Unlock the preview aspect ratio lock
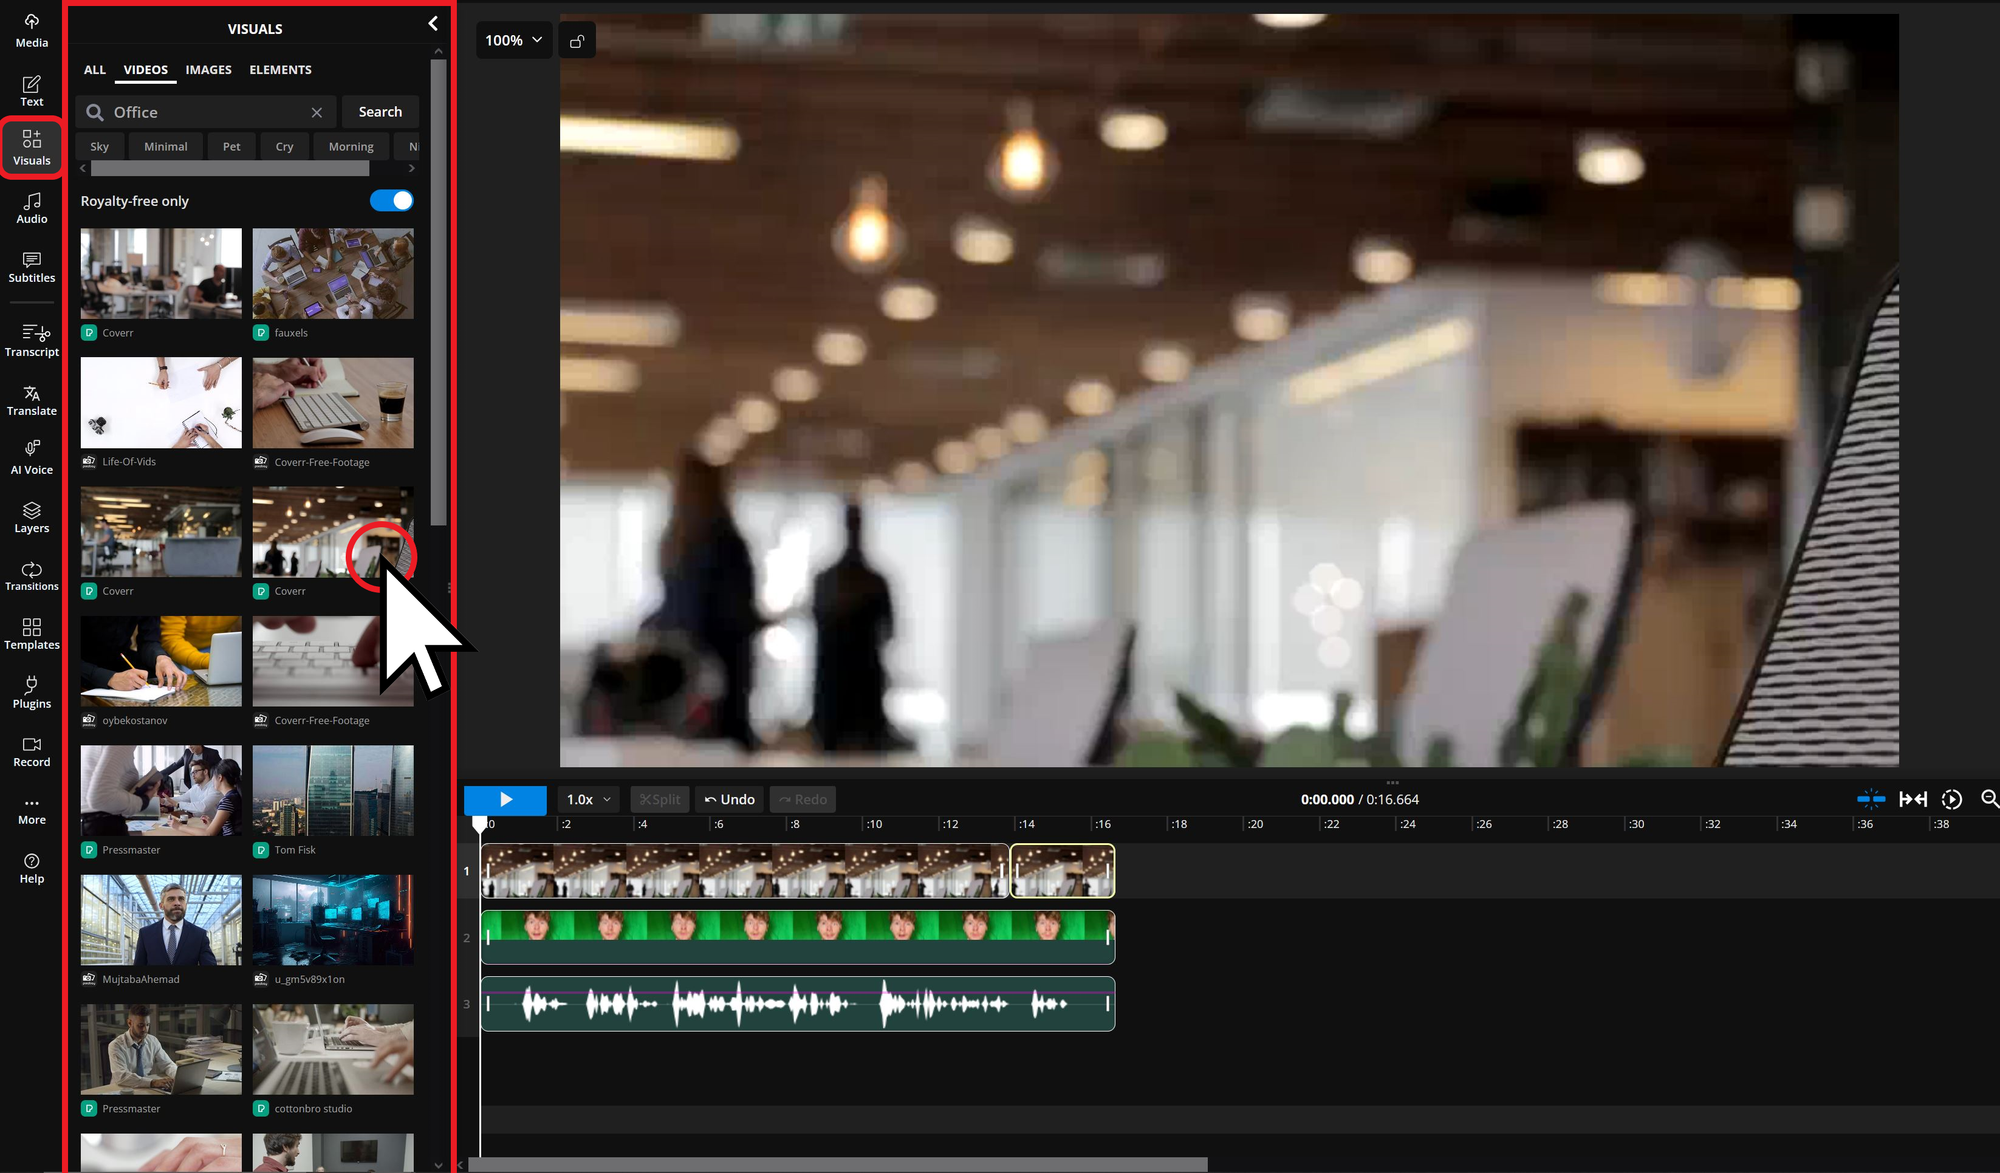 (x=577, y=40)
